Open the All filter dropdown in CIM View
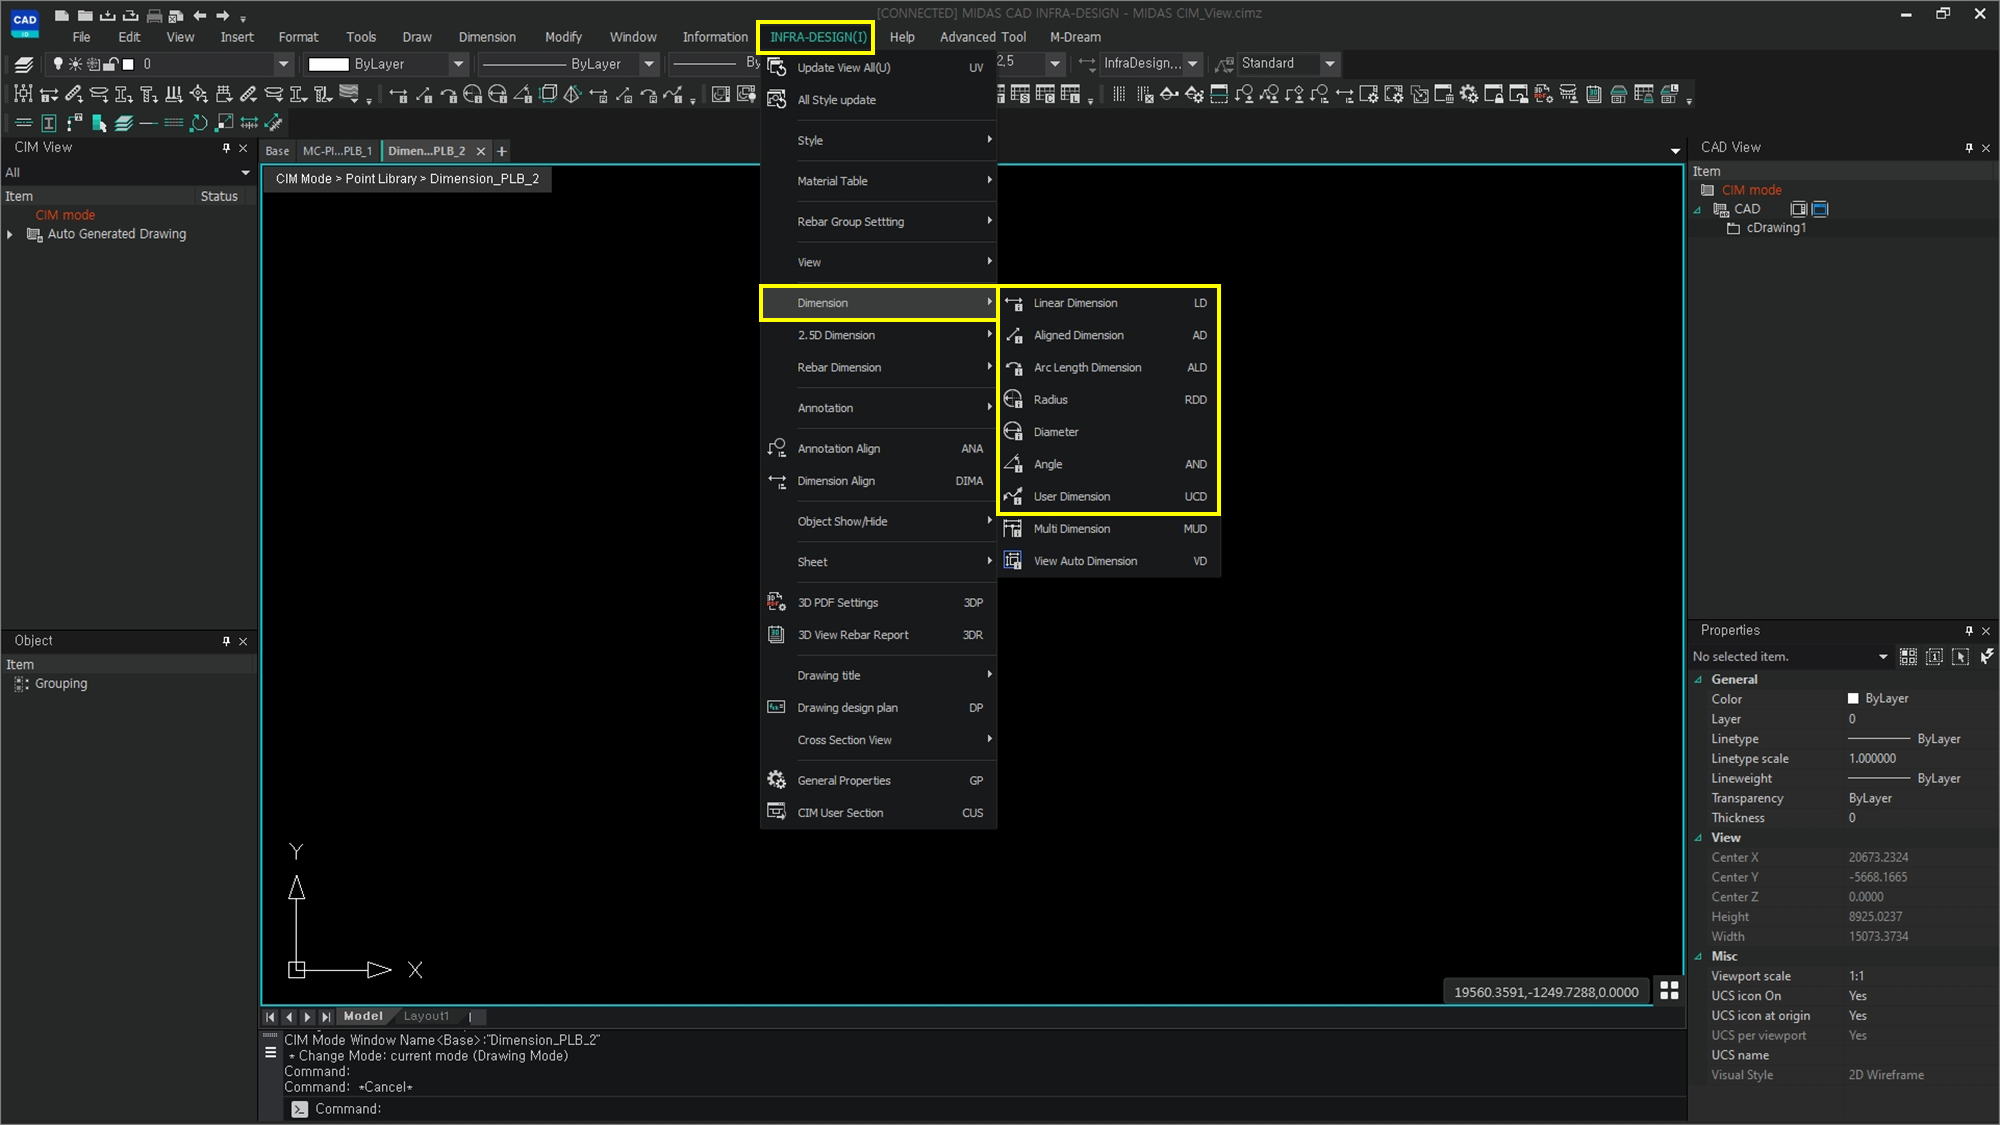The width and height of the screenshot is (2000, 1125). tap(245, 173)
